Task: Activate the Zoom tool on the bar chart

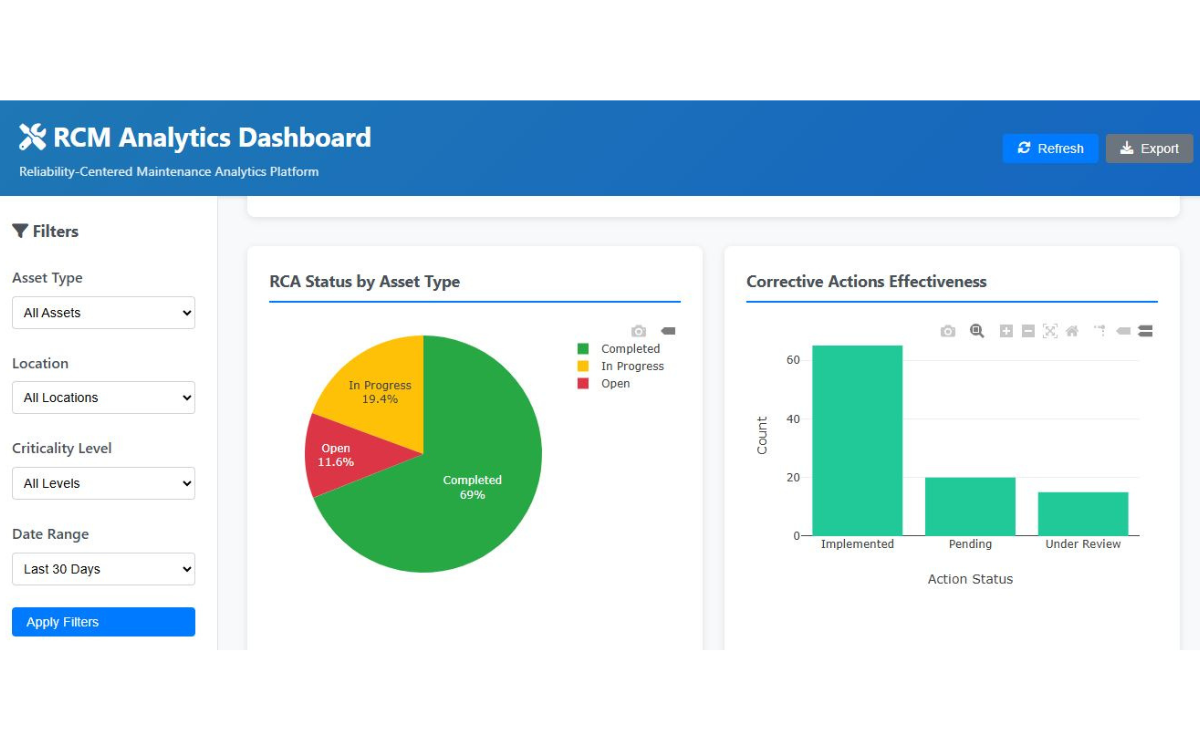Action: click(976, 330)
